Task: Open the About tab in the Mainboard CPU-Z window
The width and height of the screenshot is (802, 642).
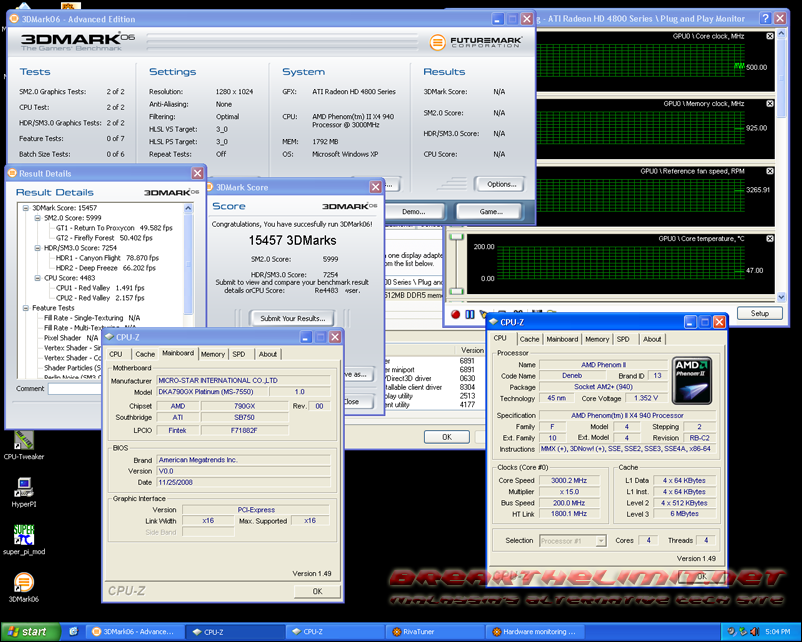Action: tap(268, 354)
